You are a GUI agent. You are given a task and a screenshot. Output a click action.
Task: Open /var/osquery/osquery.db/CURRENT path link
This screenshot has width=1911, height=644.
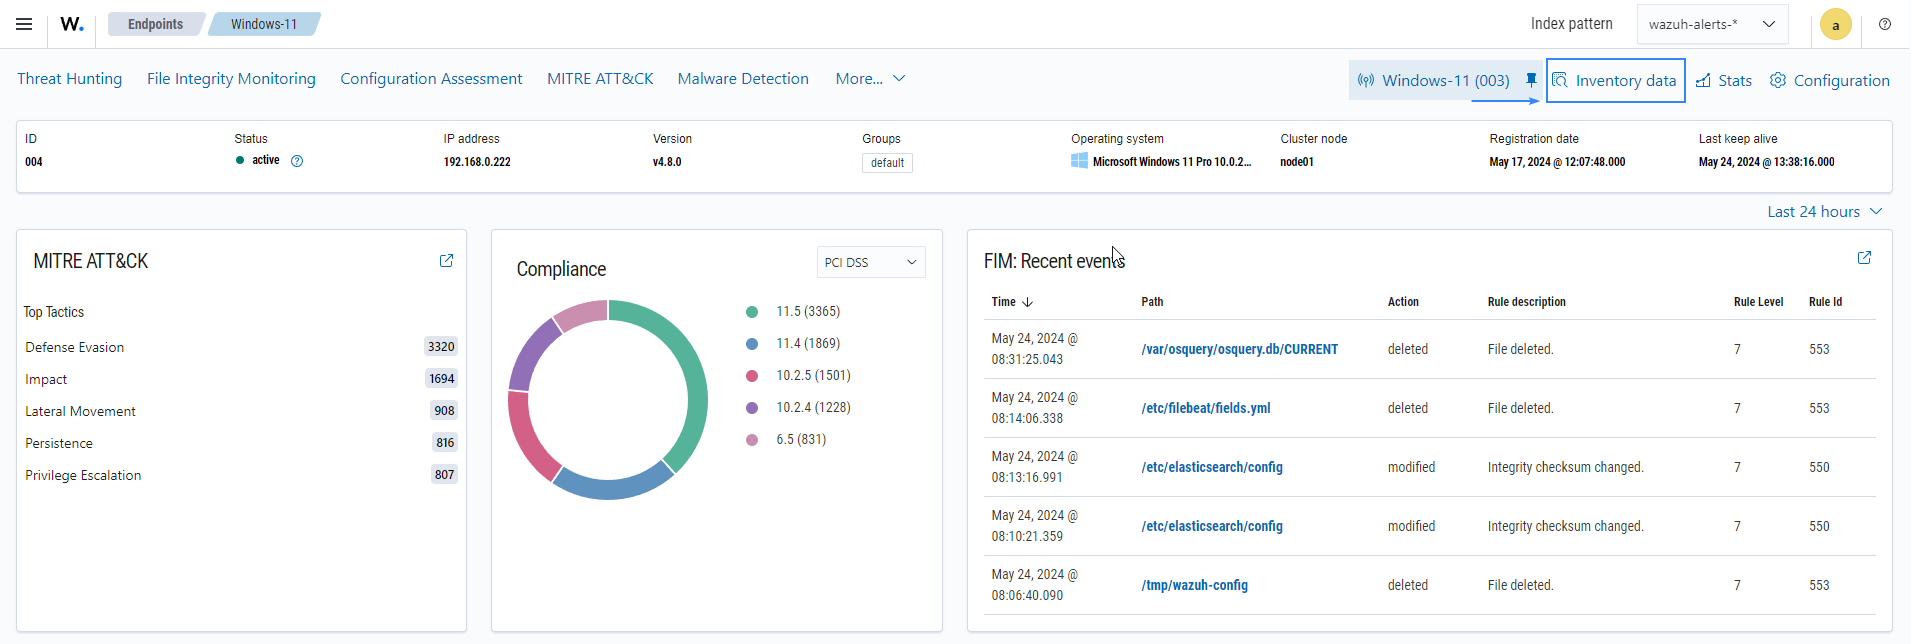pyautogui.click(x=1240, y=349)
